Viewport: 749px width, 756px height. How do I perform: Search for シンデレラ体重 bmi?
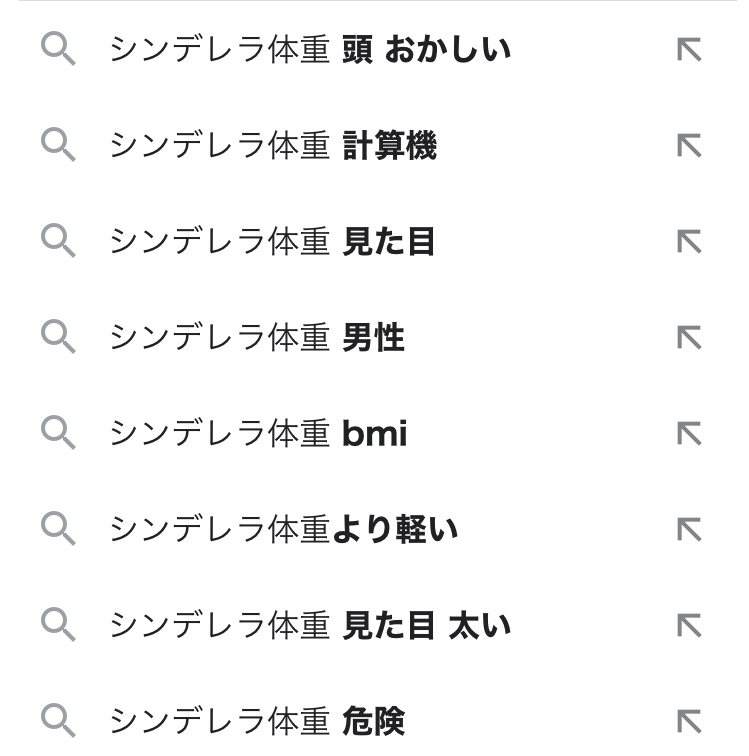pos(258,434)
